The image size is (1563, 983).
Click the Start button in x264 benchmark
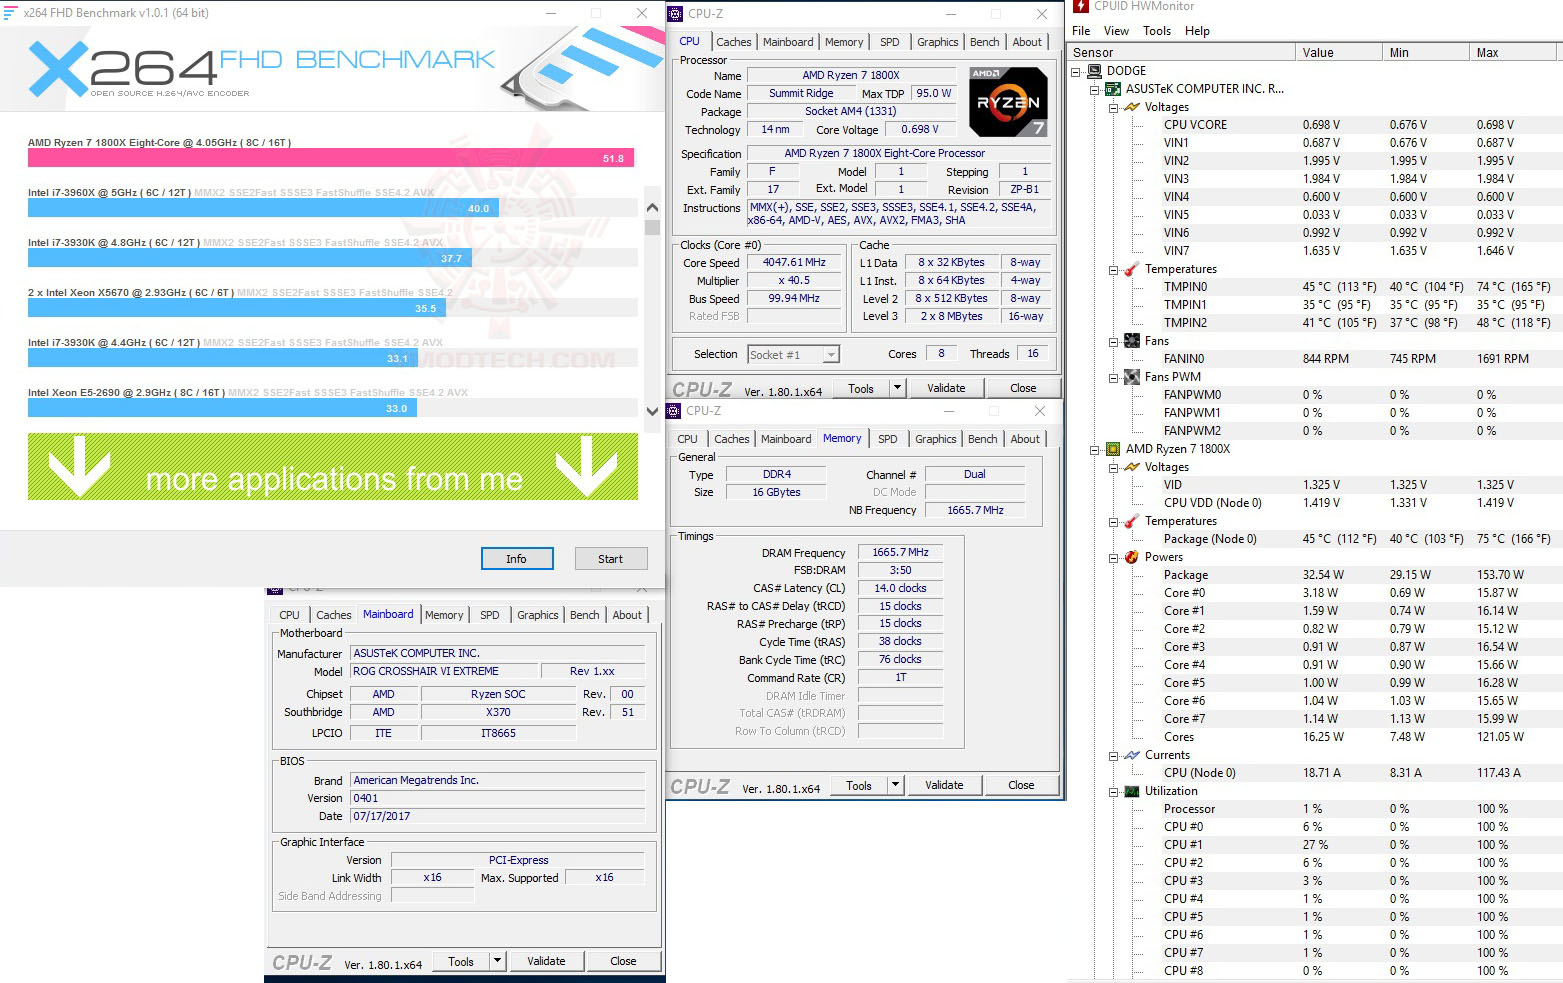click(x=611, y=558)
